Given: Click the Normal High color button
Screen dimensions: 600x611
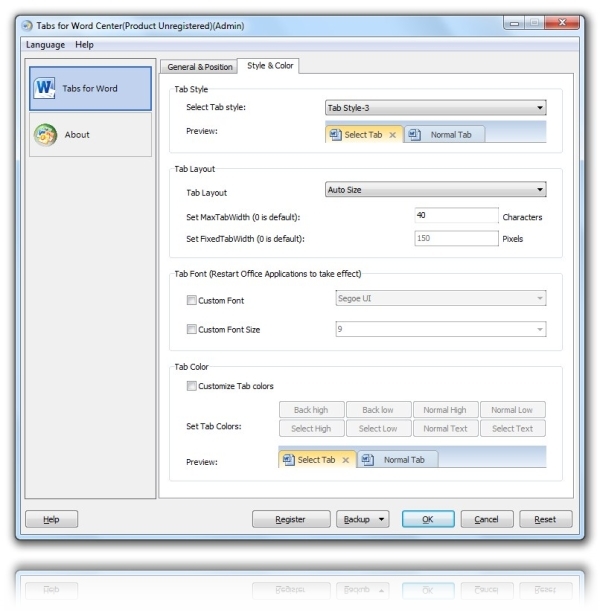Looking at the screenshot, I should (x=445, y=410).
